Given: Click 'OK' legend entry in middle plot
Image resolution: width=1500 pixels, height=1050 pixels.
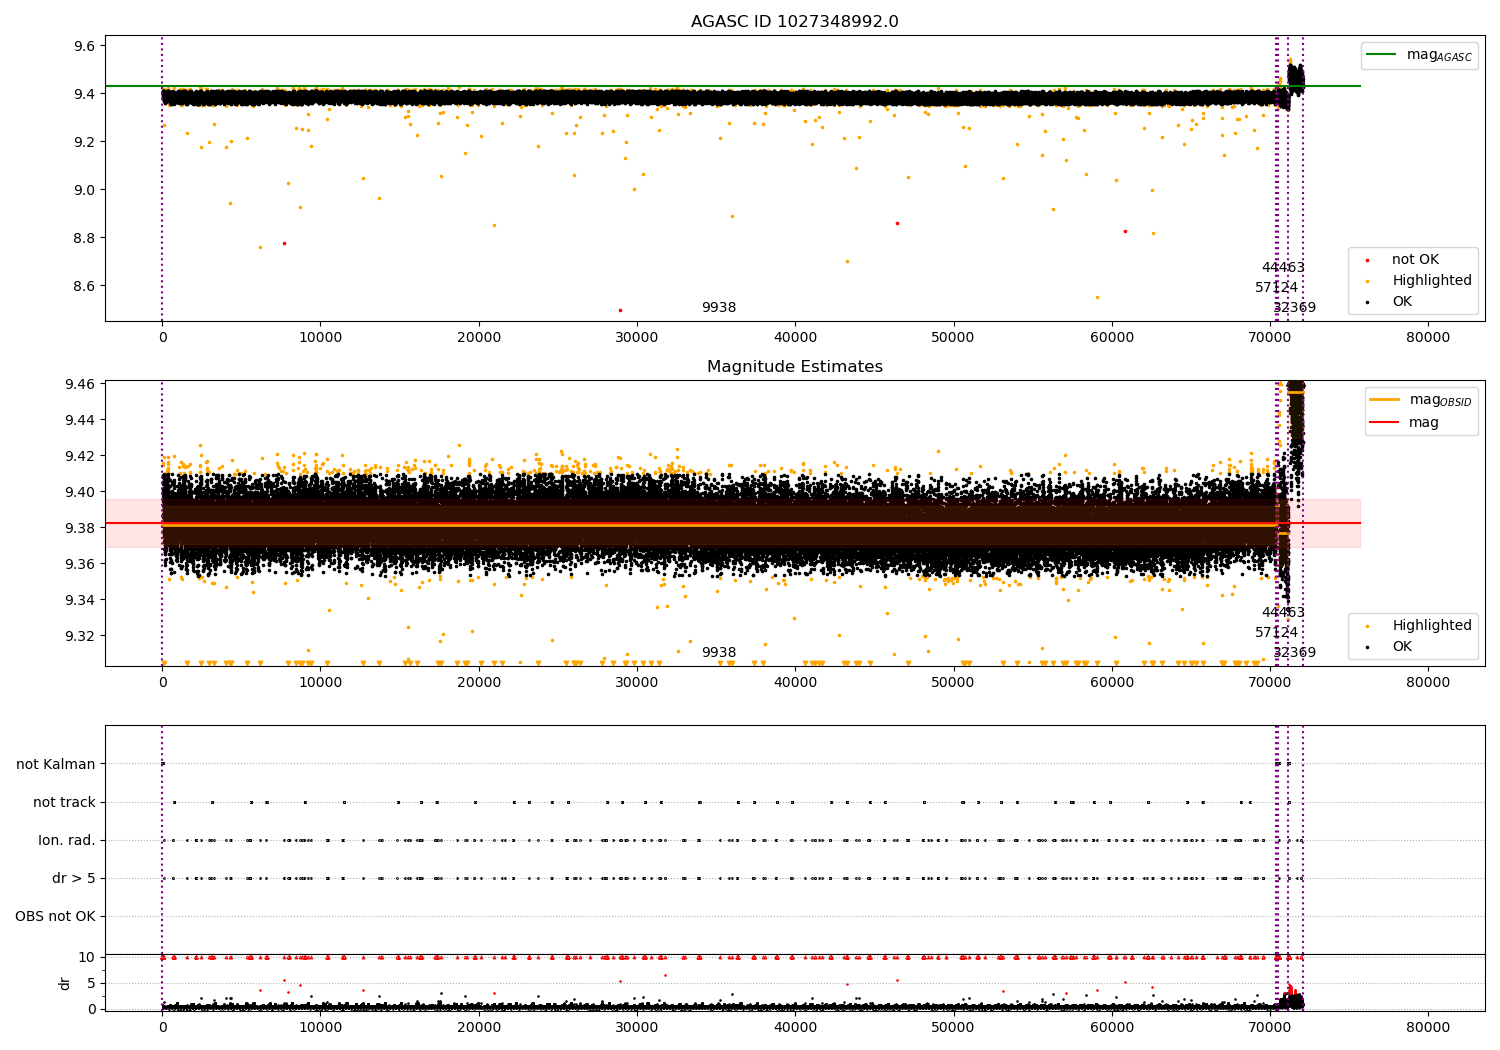Looking at the screenshot, I should point(1402,647).
